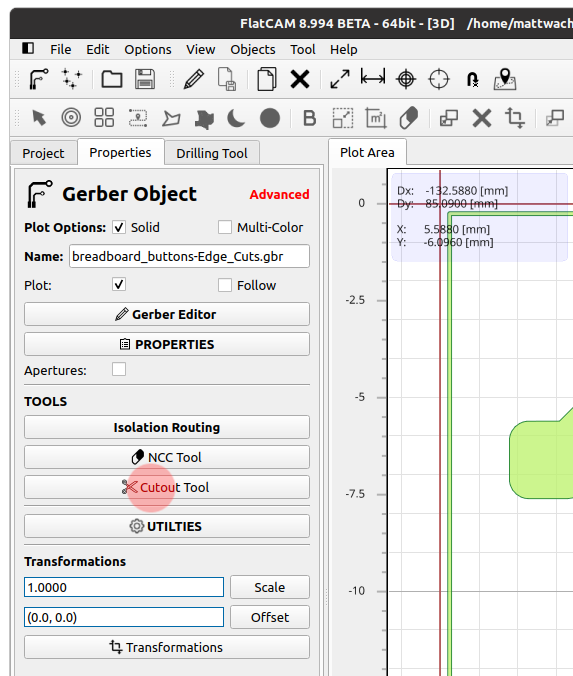
Task: Open the Tool menu
Action: point(303,50)
